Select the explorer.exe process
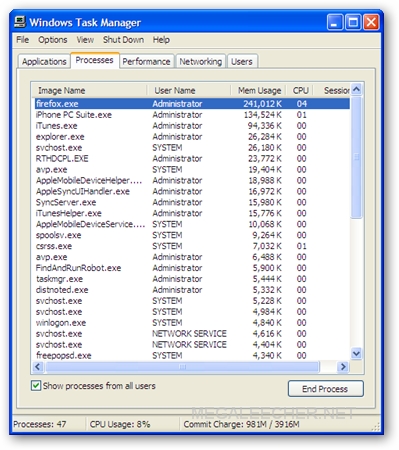The width and height of the screenshot is (399, 450). click(x=192, y=137)
